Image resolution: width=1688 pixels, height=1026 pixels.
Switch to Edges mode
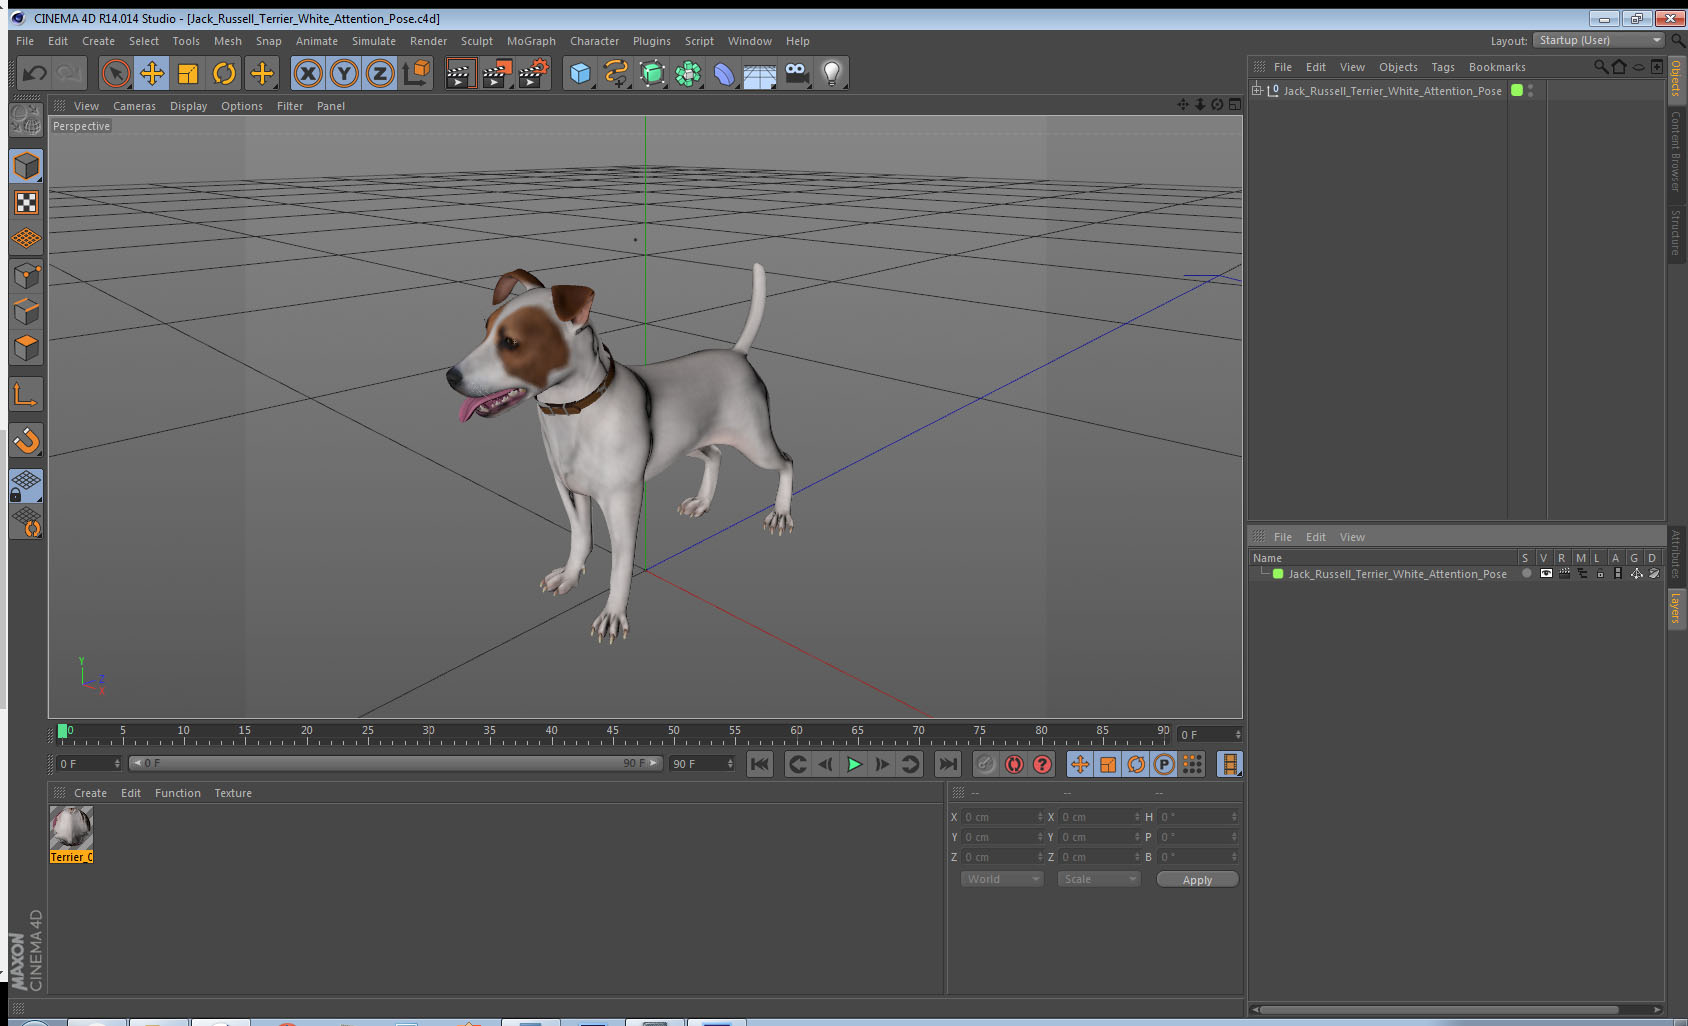pyautogui.click(x=27, y=312)
